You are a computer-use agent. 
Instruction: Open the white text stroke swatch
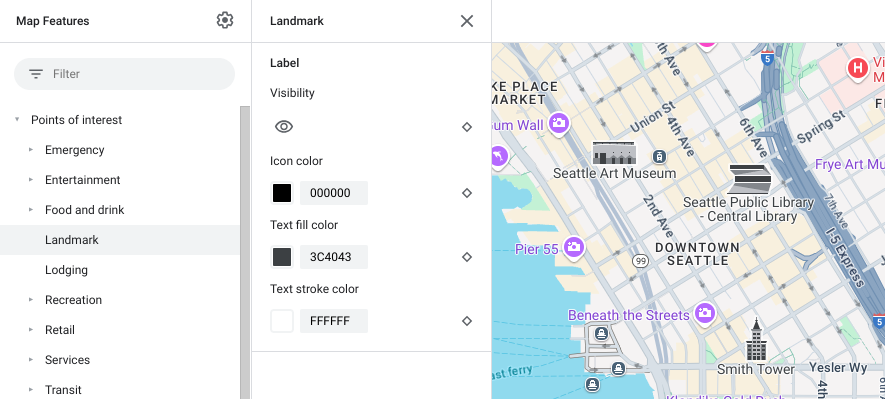(282, 321)
